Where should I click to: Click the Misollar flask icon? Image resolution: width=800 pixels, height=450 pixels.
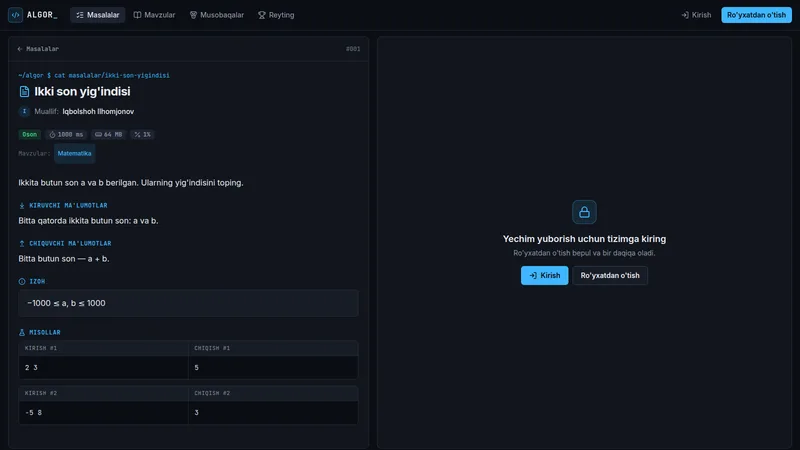point(22,332)
